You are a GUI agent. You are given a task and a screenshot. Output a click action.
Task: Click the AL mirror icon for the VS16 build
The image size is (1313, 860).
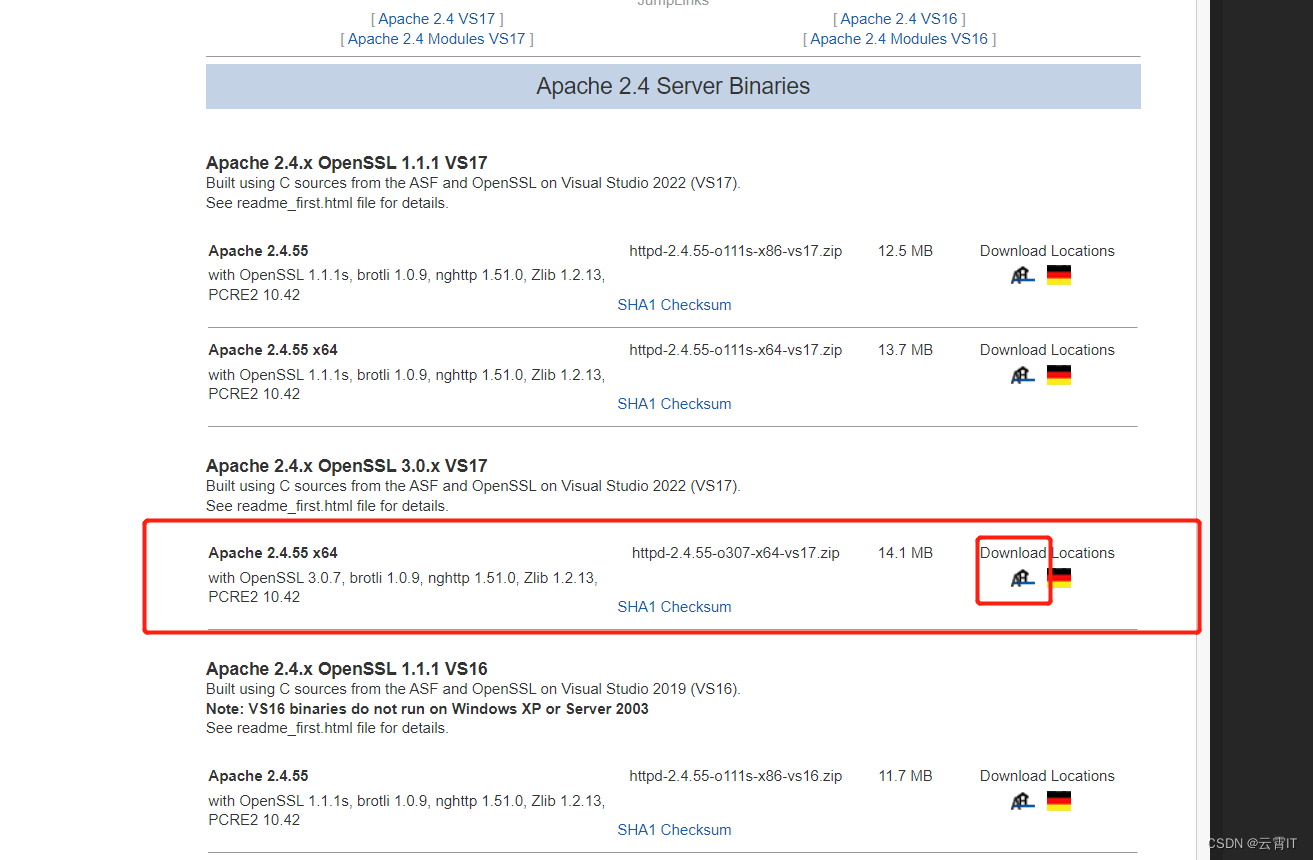pos(1022,800)
